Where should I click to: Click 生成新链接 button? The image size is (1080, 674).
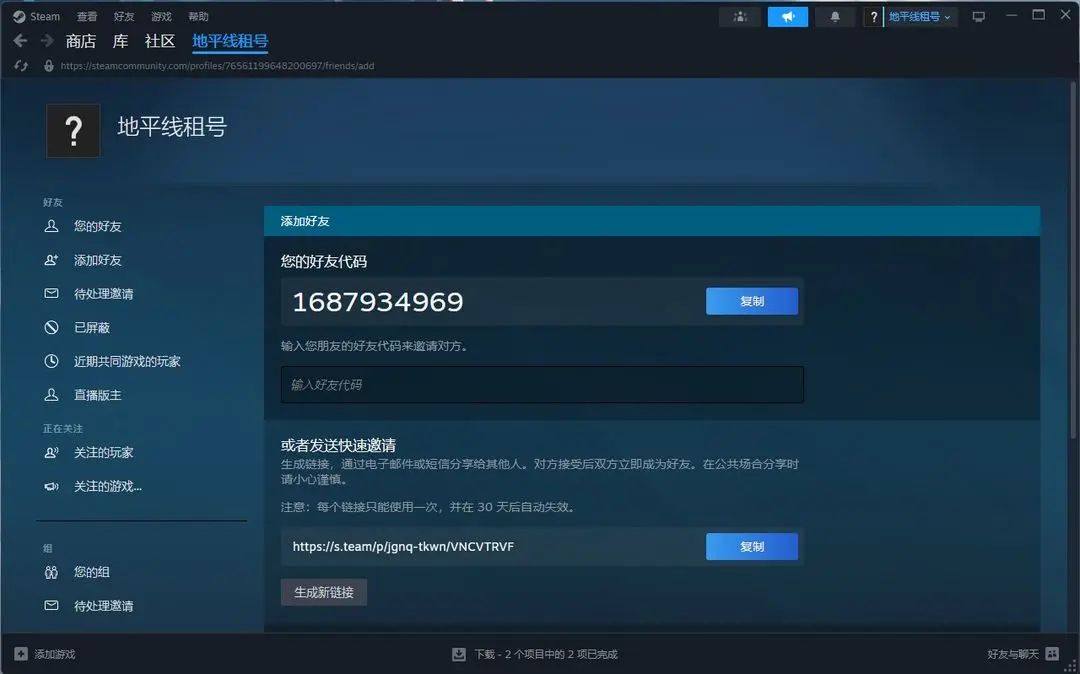click(324, 592)
